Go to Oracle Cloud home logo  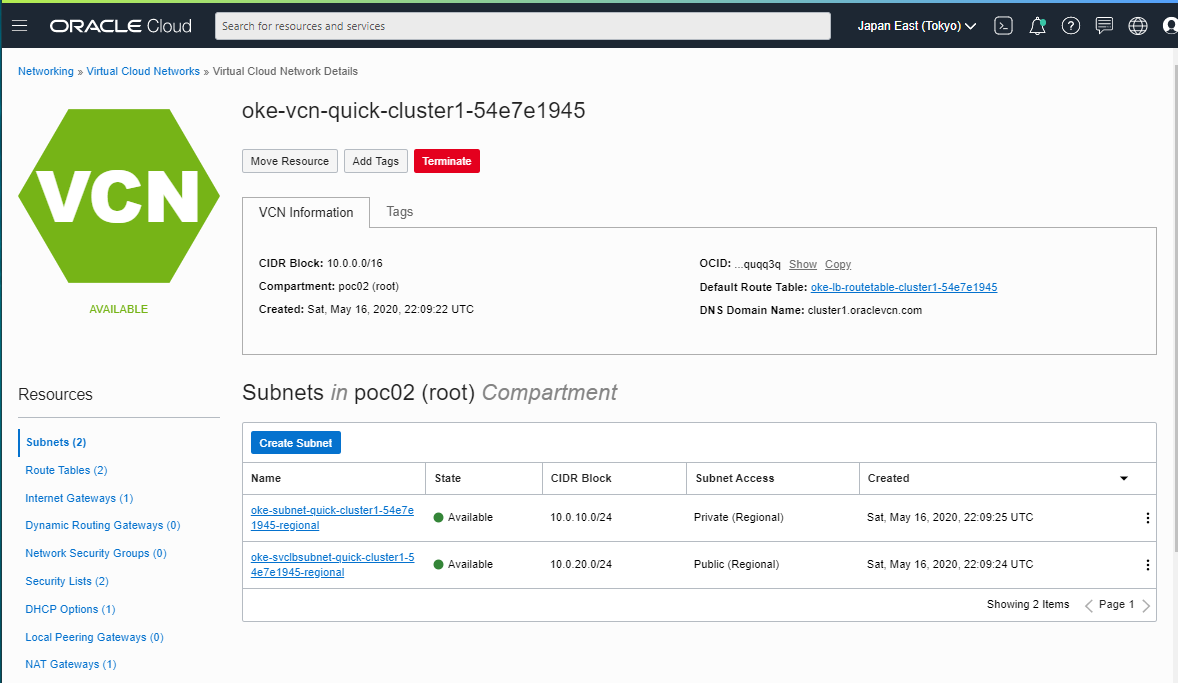pyautogui.click(x=121, y=26)
